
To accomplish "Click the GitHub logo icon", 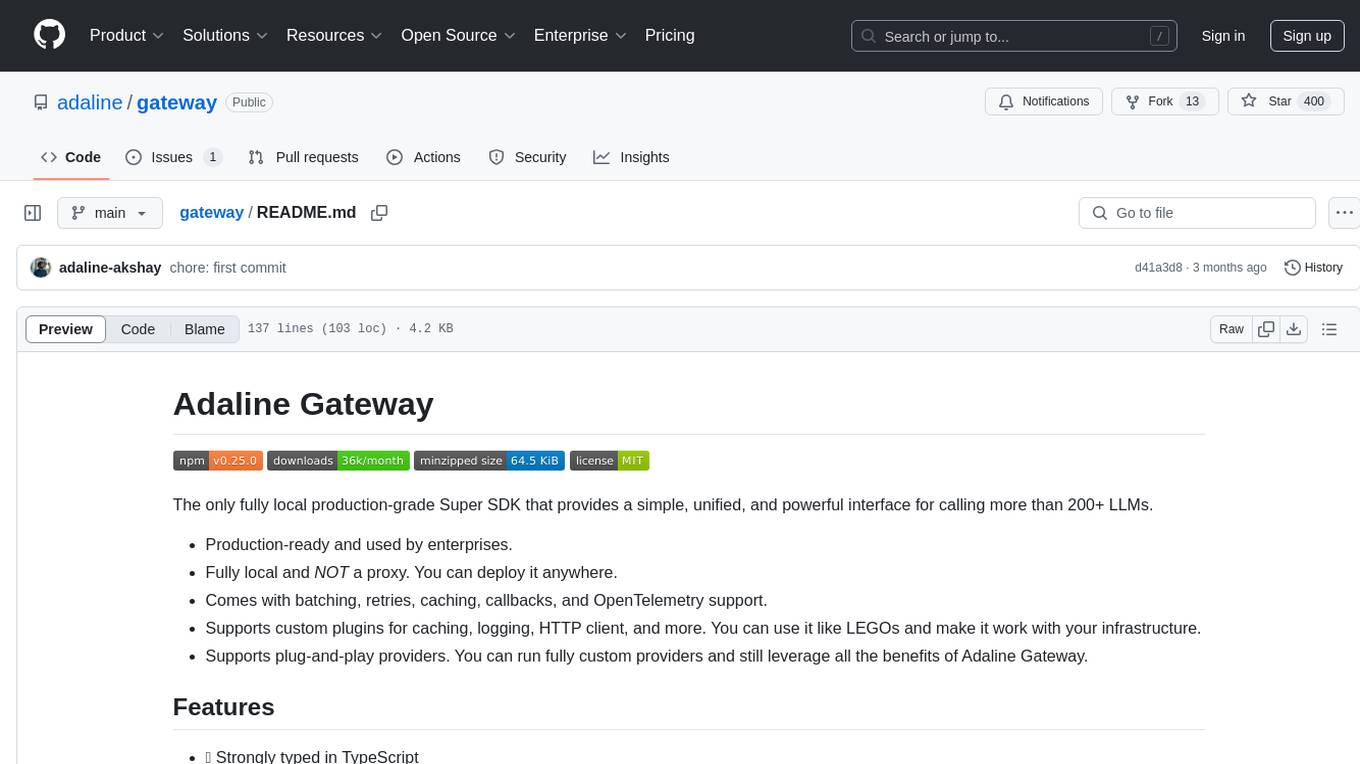I will point(49,35).
